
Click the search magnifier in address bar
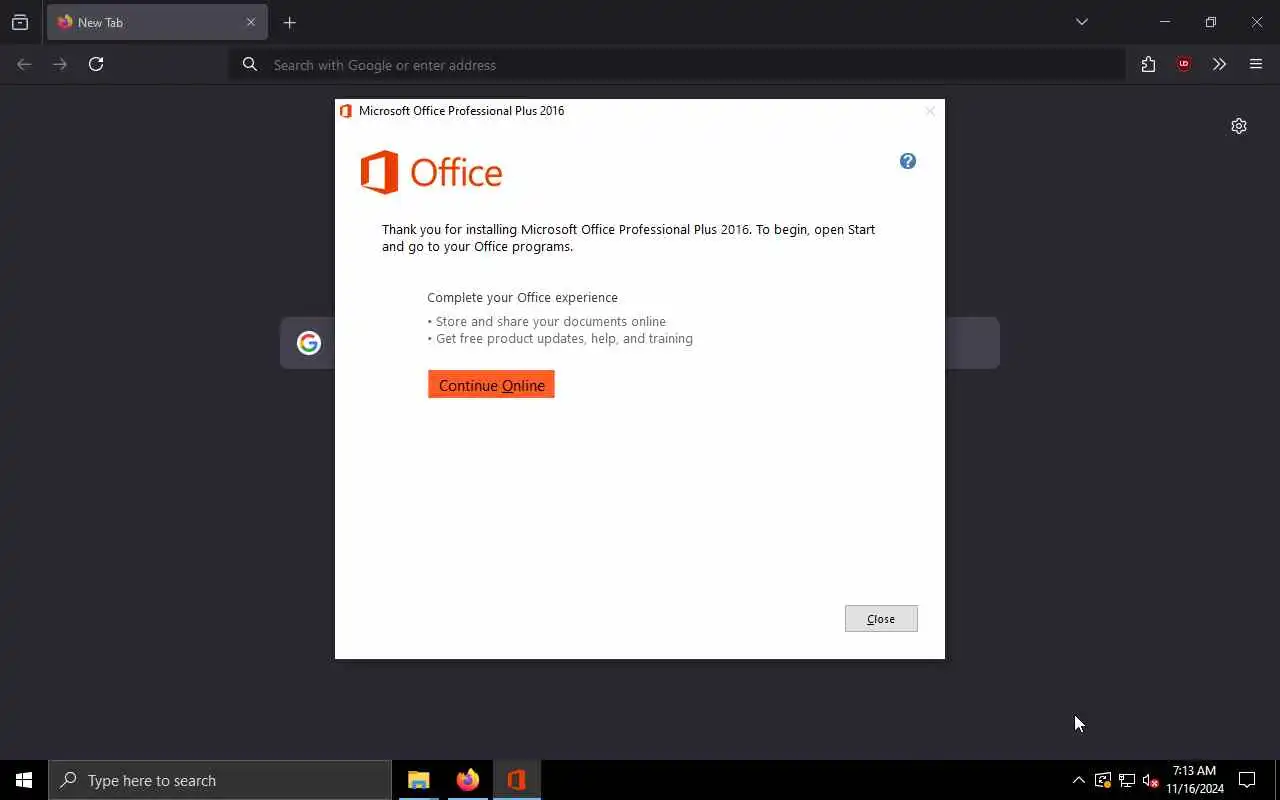(x=250, y=65)
